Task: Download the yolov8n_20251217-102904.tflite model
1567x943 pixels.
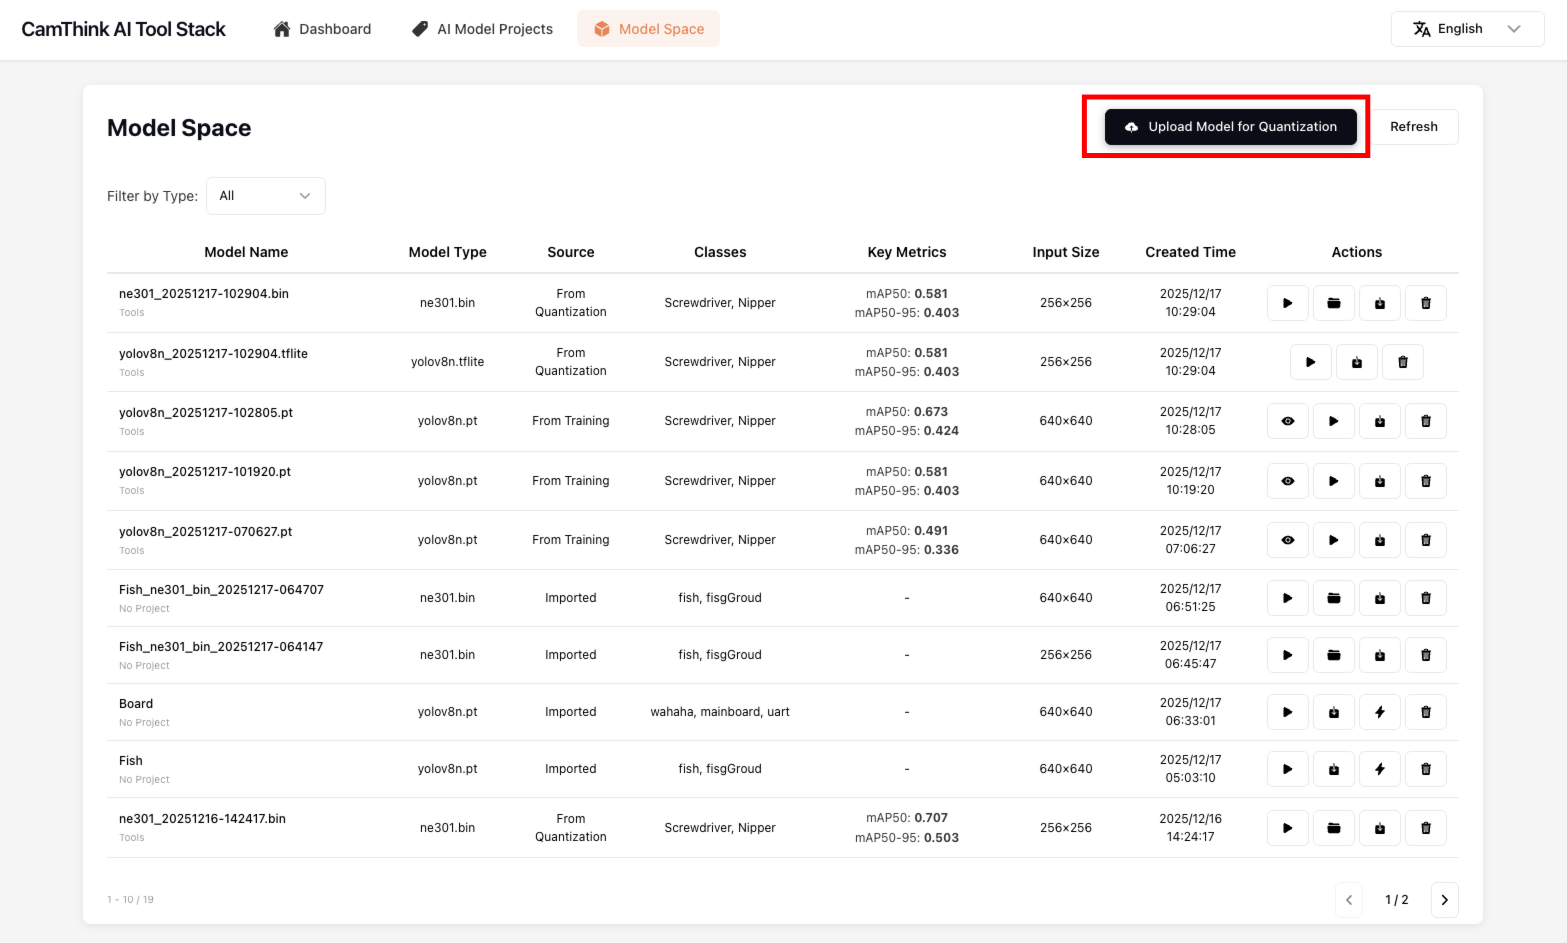Action: (x=1356, y=361)
